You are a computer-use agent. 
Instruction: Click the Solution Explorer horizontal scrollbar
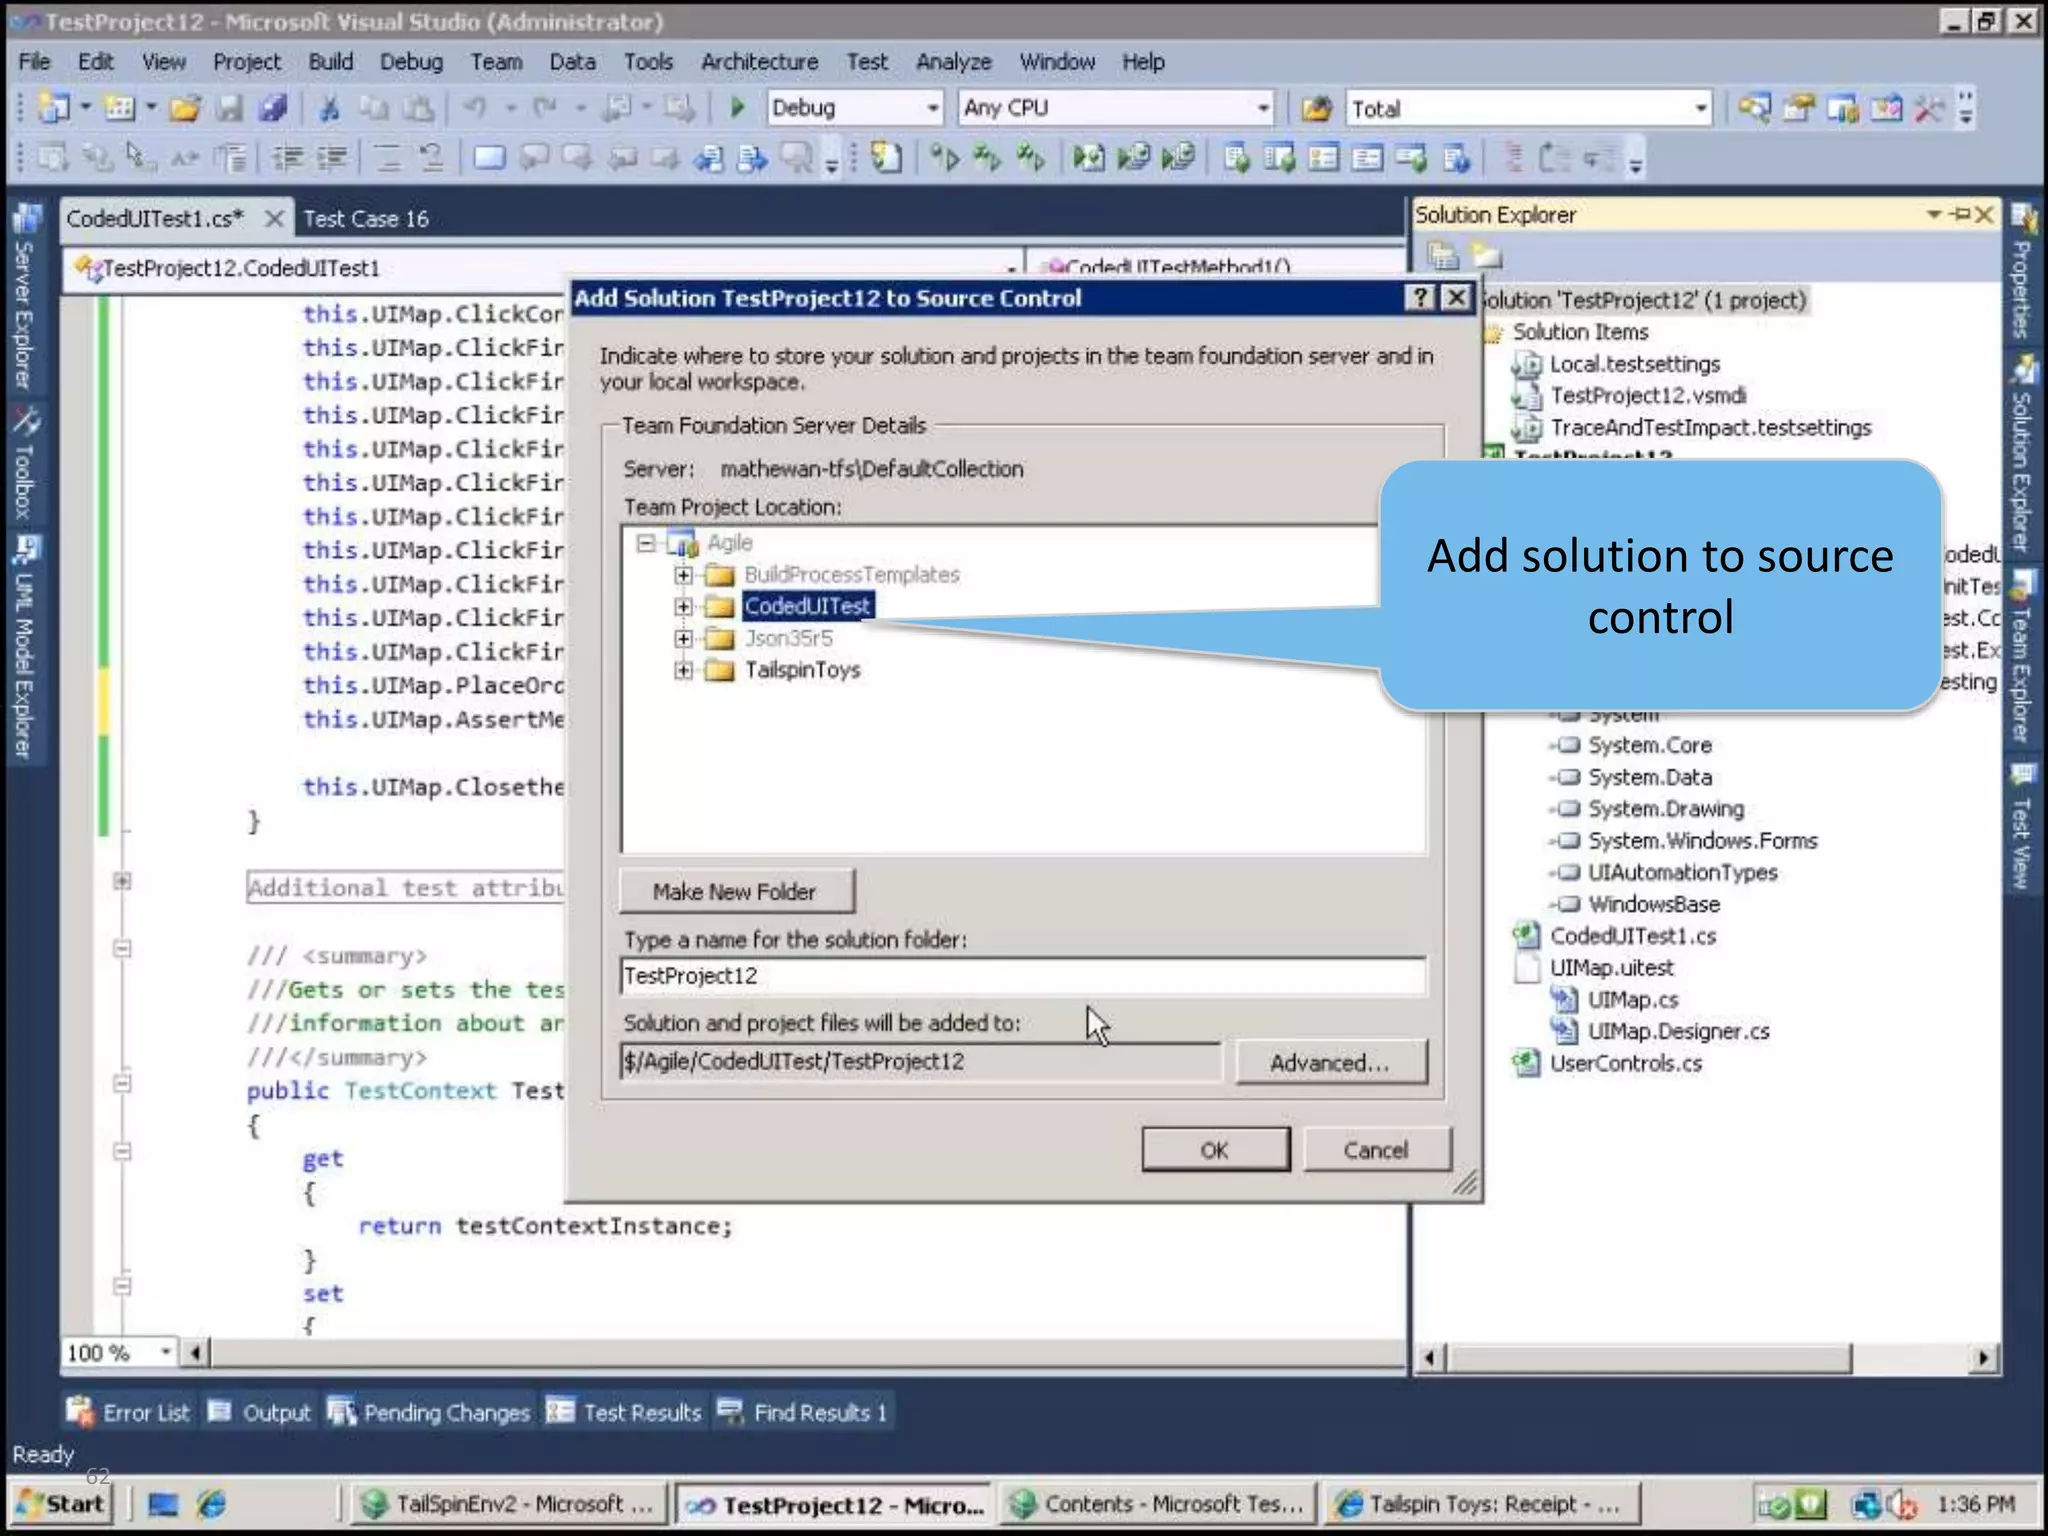coord(1648,1358)
